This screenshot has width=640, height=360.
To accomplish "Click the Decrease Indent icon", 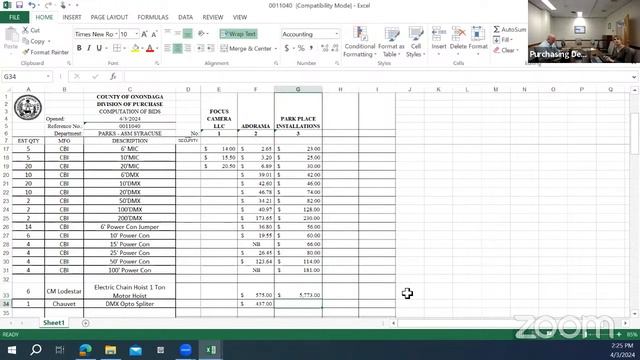I will tap(201, 48).
